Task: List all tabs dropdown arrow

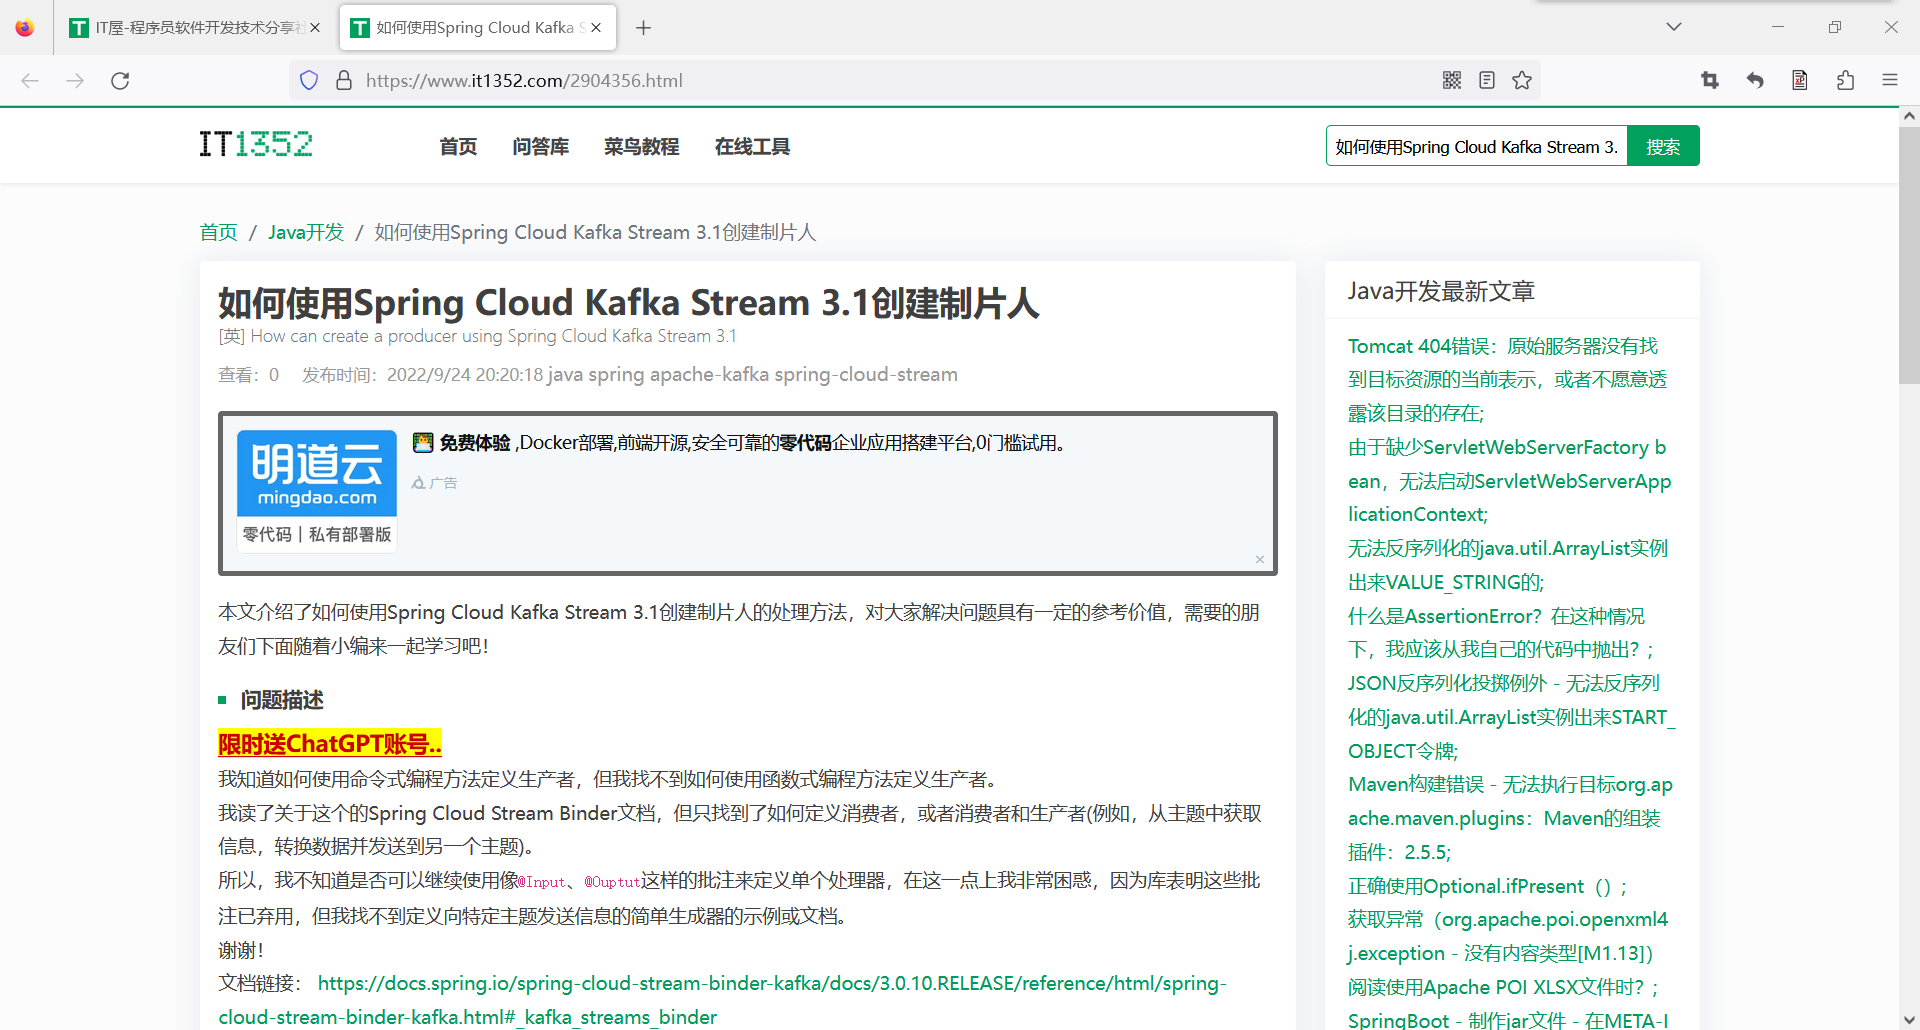Action: pos(1674,27)
